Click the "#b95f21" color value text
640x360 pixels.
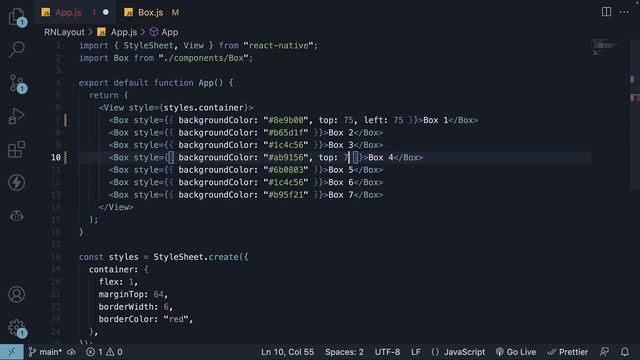pyautogui.click(x=286, y=195)
